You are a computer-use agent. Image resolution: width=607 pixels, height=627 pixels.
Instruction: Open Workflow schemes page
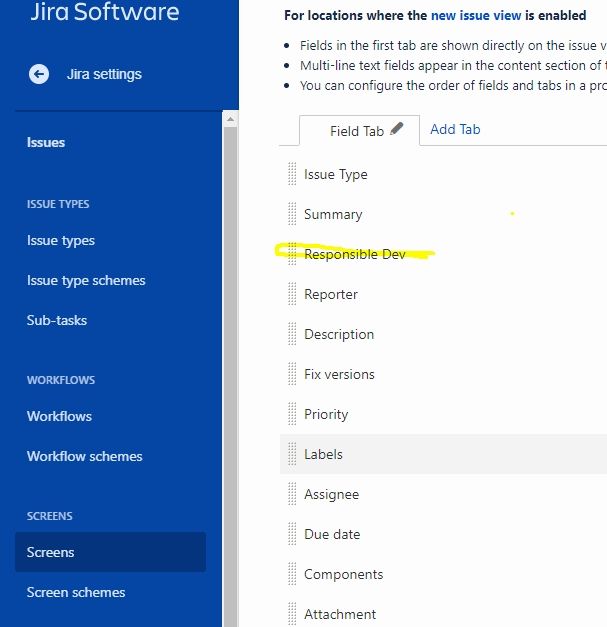click(x=84, y=456)
